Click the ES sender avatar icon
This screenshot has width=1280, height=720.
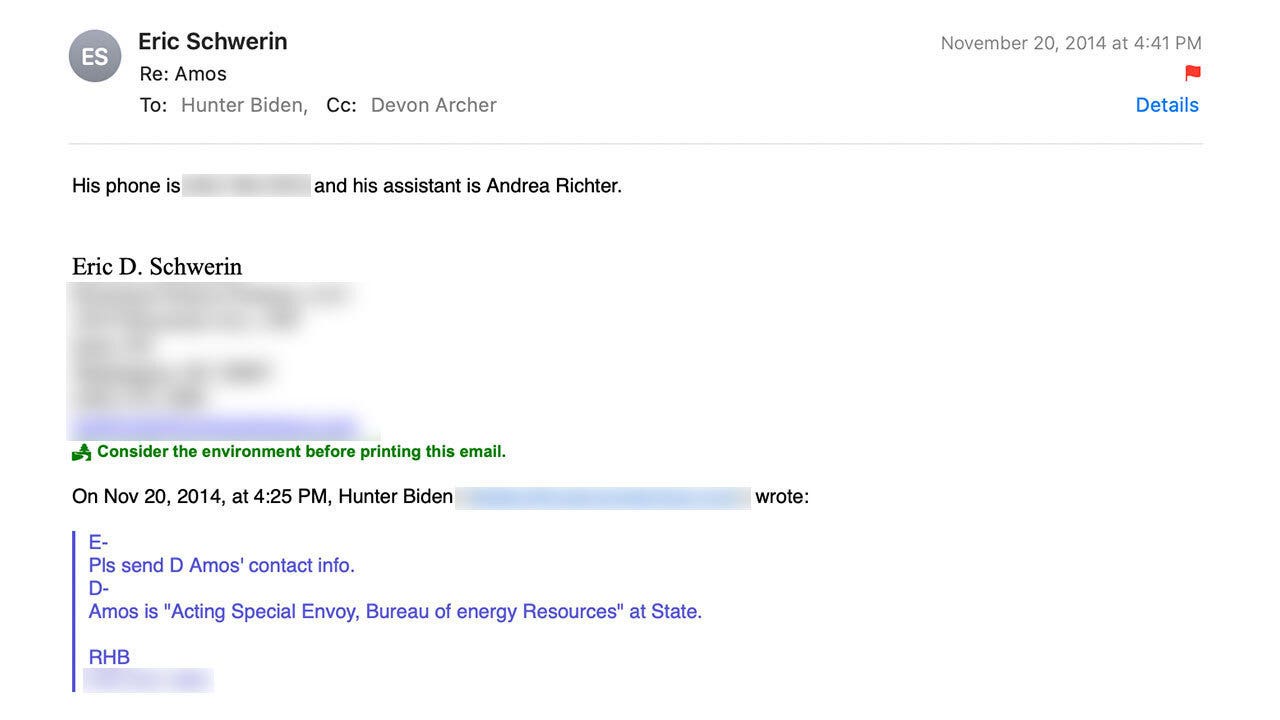(x=95, y=56)
